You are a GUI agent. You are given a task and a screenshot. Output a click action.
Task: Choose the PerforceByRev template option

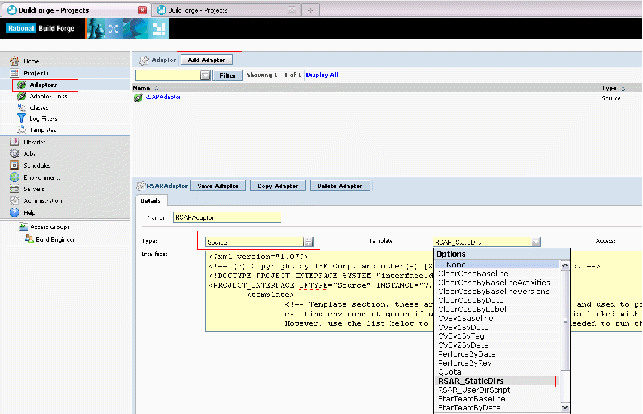[x=497, y=363]
